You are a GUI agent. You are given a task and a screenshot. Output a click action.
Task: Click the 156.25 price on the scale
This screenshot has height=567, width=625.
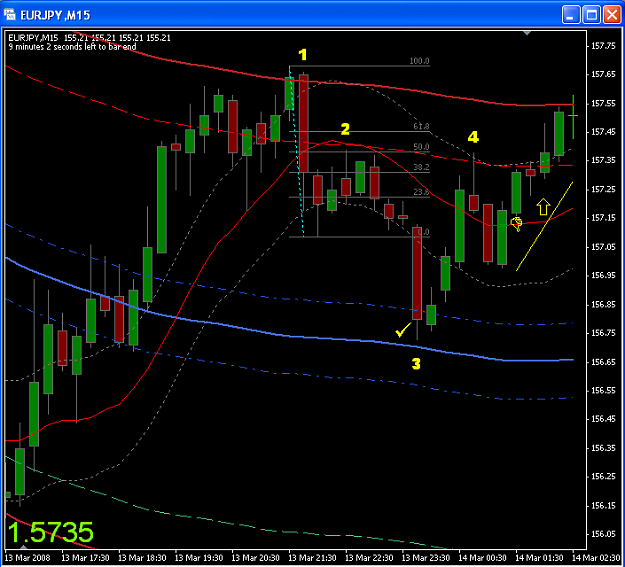[603, 476]
